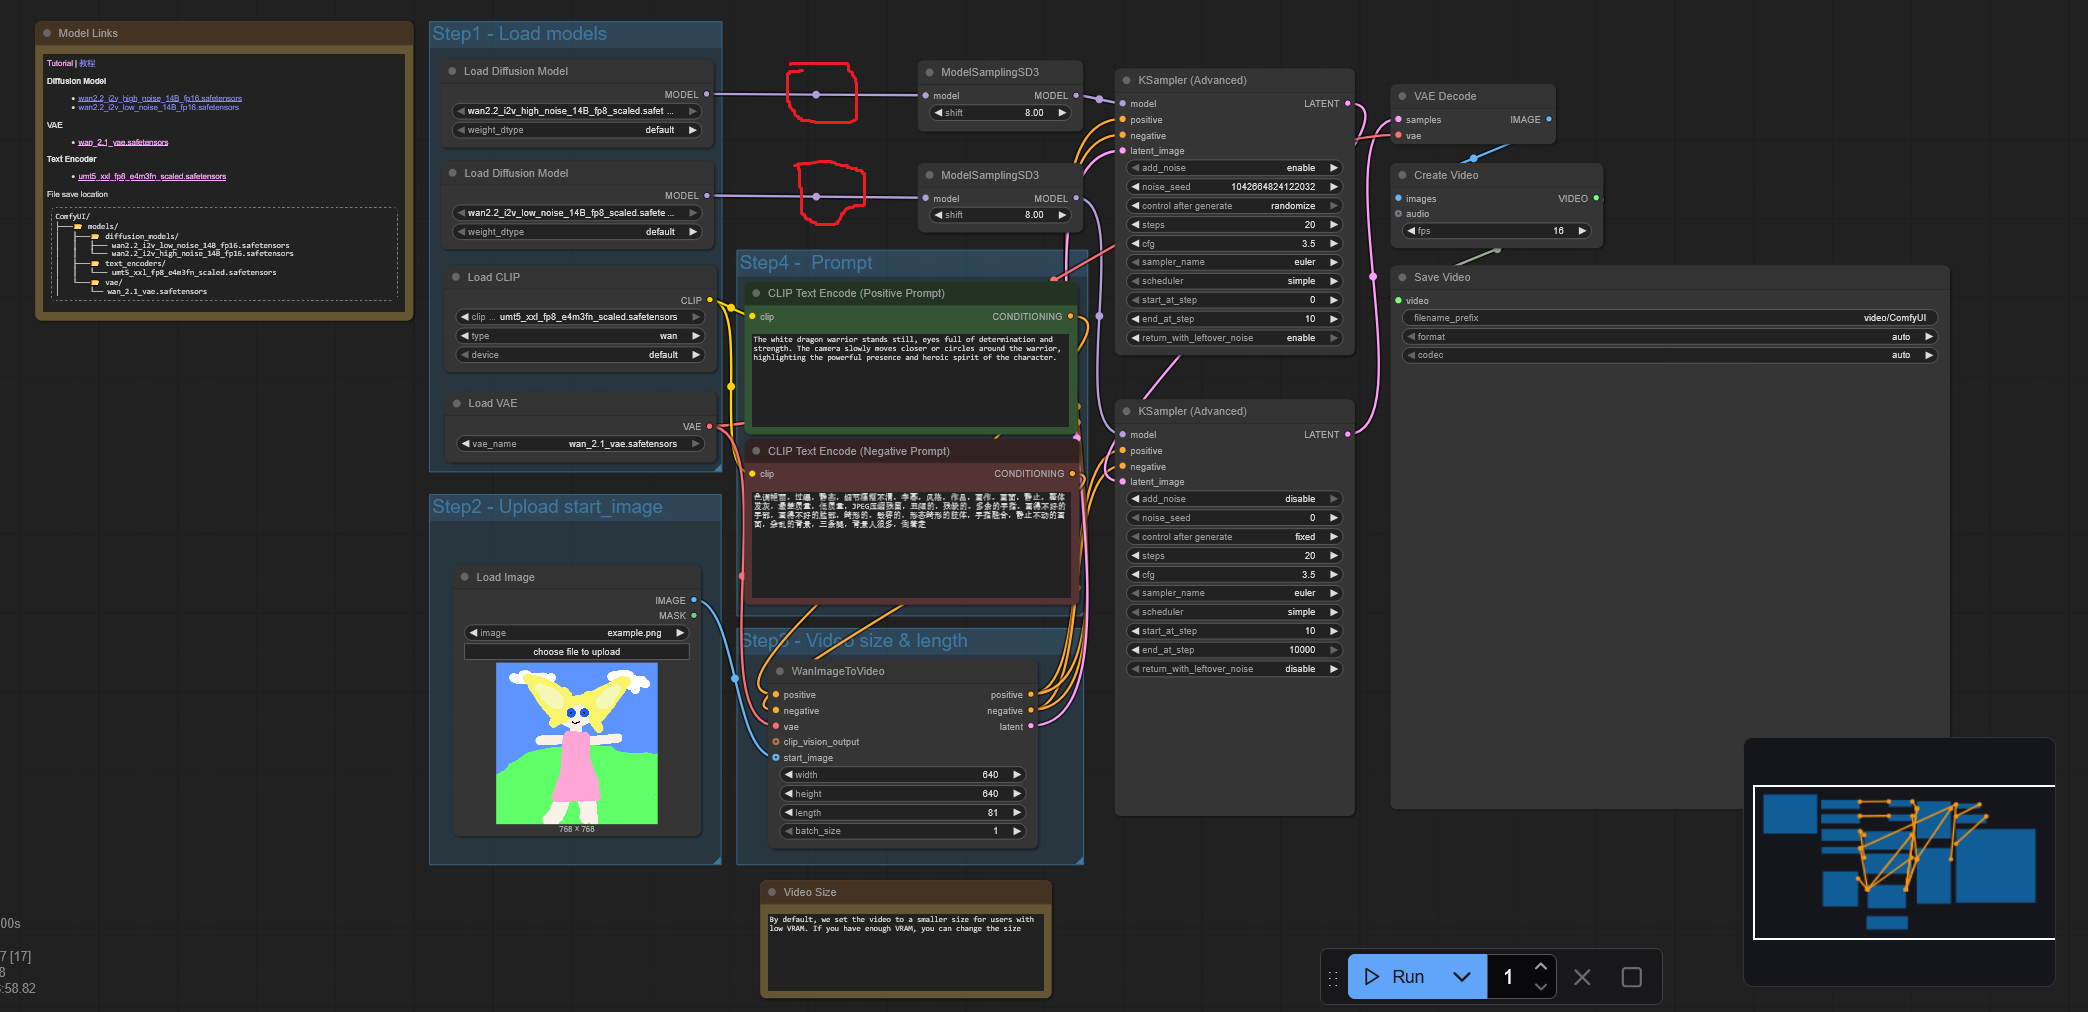The height and width of the screenshot is (1012, 2088).
Task: Click the right arrow on the batch_size widget
Action: pos(1017,831)
